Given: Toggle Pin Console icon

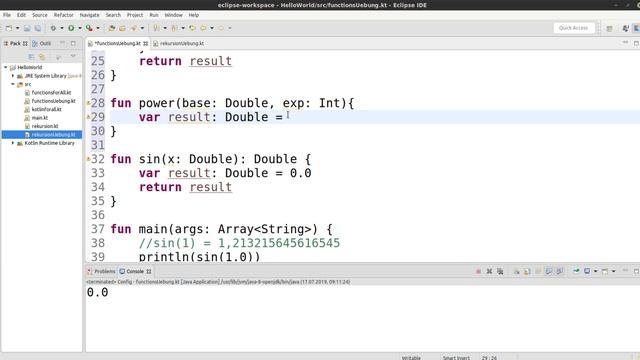Looking at the screenshot, I should (x=576, y=271).
